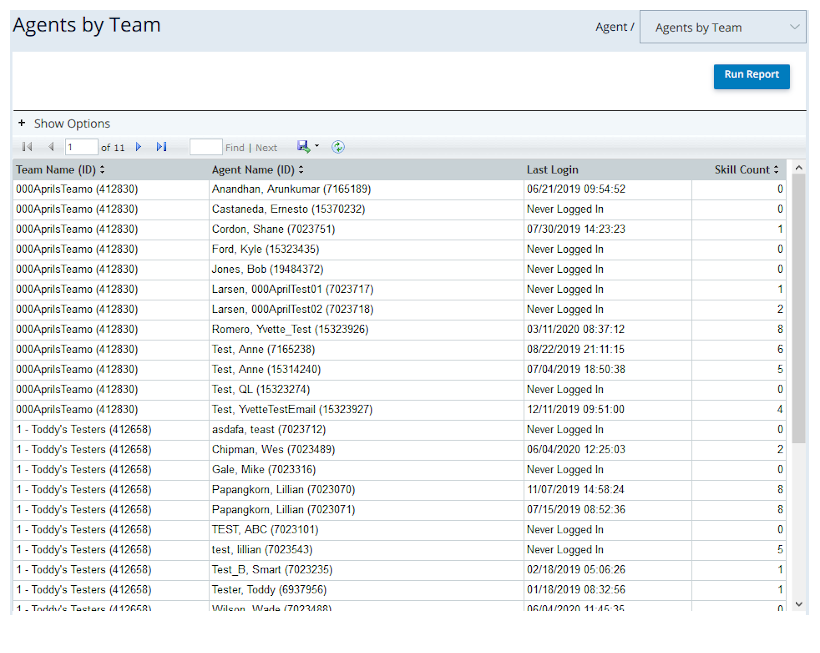
Task: Select Papangkorn, Lillian (7023071)
Action: [283, 509]
